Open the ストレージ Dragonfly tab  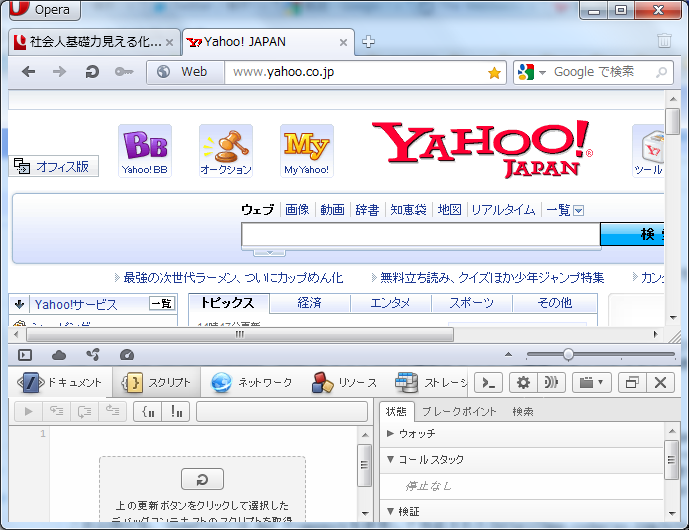pyautogui.click(x=431, y=383)
